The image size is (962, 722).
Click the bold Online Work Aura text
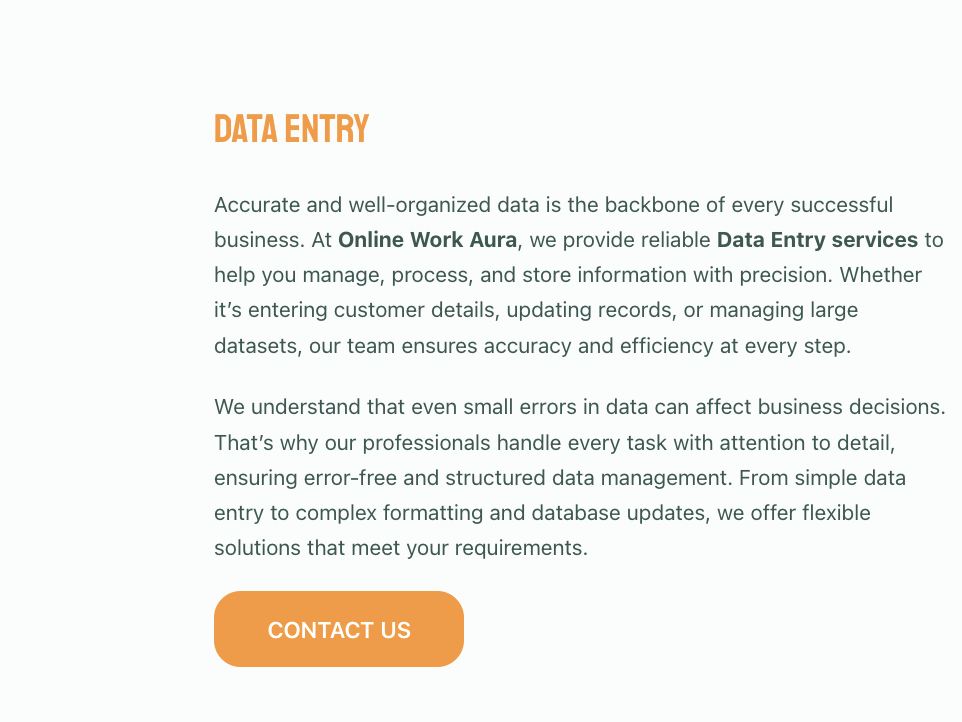[x=427, y=240]
